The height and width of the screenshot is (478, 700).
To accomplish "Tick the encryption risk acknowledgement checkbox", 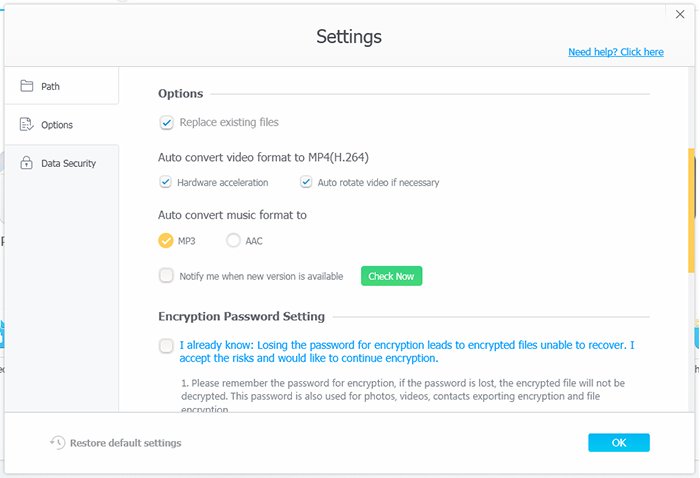I will point(166,345).
